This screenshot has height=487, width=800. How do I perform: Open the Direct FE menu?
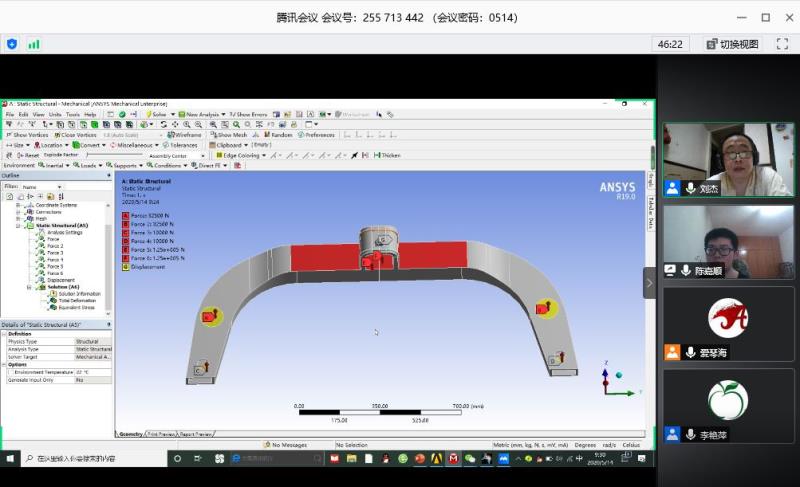pyautogui.click(x=209, y=165)
